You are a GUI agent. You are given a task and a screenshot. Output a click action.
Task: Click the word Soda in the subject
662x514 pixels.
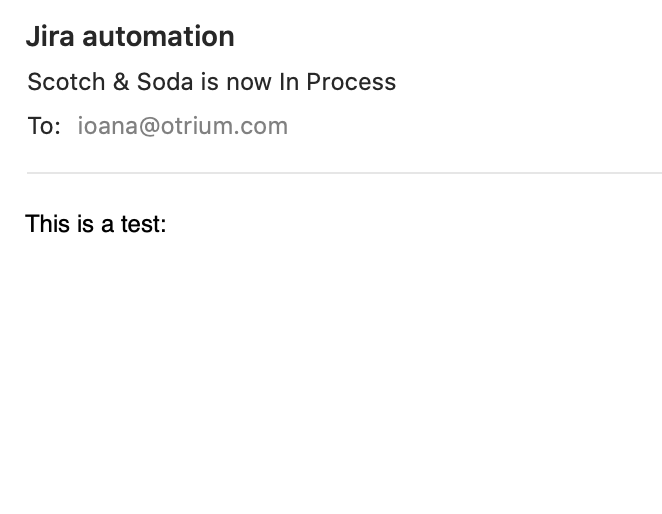pos(165,82)
